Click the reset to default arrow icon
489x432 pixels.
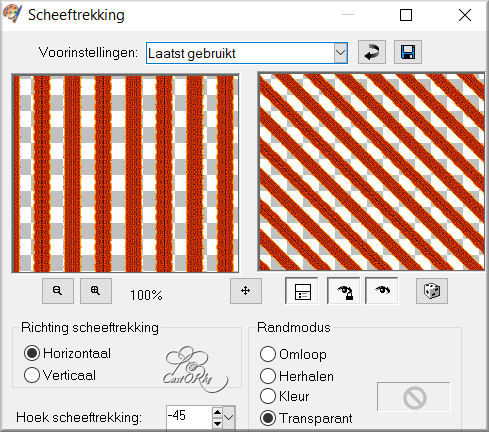(372, 52)
